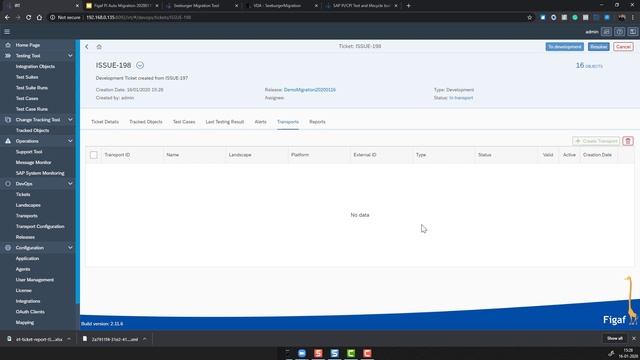Viewport: 640px width, 360px height.
Task: Switch to the Ticket Details tab
Action: [105, 122]
